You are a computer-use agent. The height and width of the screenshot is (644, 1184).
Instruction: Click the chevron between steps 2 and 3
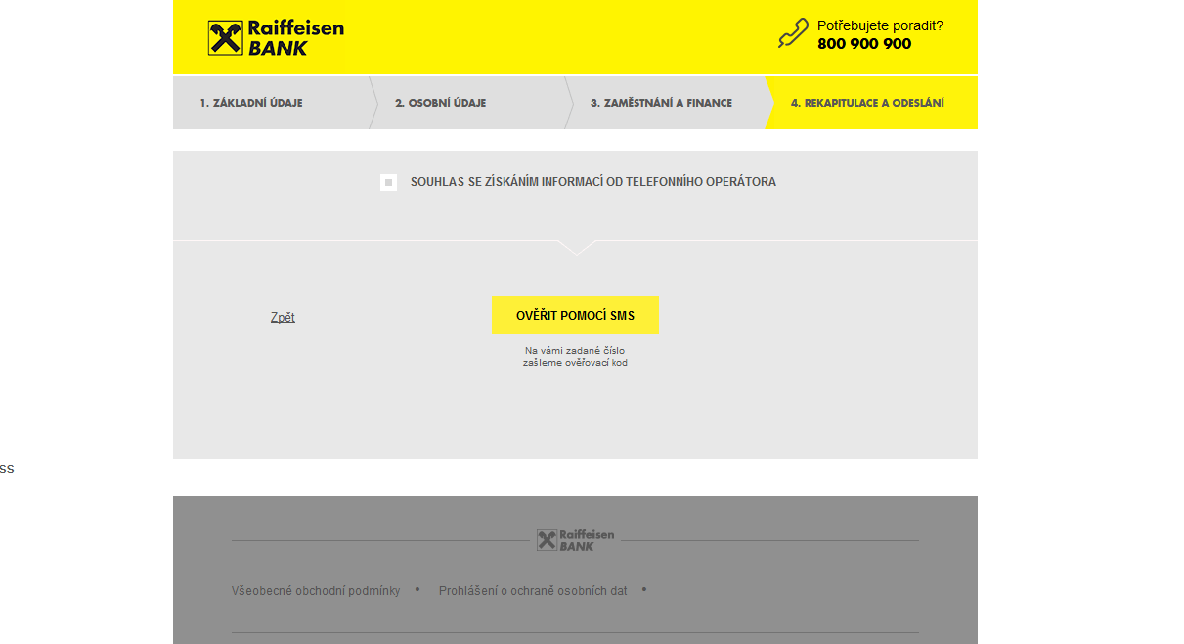(568, 102)
